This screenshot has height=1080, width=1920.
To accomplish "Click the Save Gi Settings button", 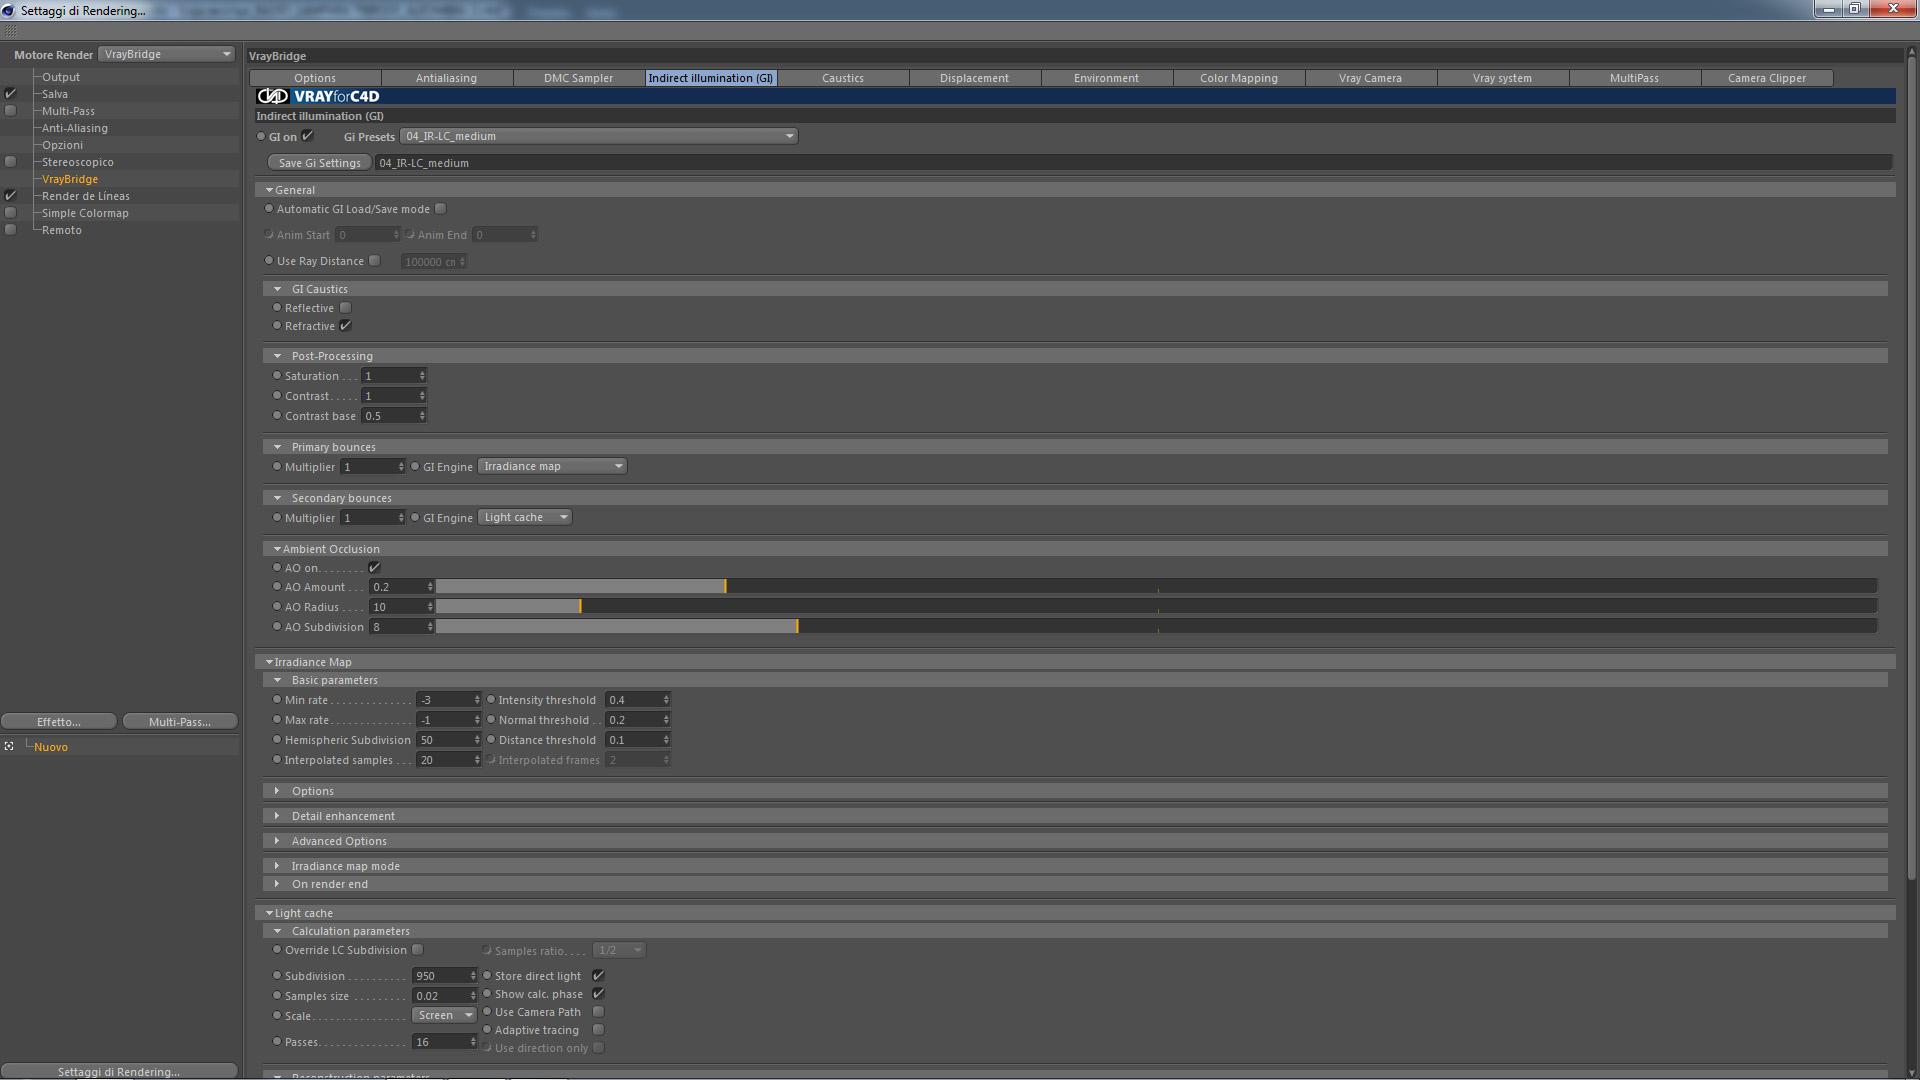I will (319, 163).
